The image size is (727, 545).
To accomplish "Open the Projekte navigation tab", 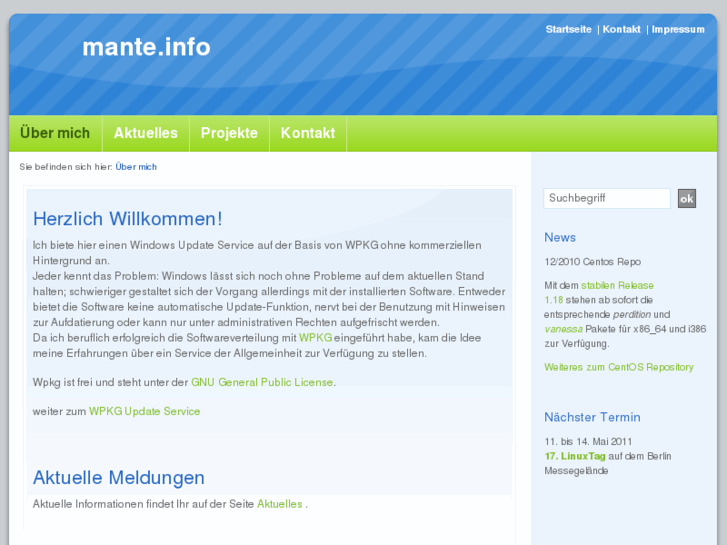I will point(229,133).
